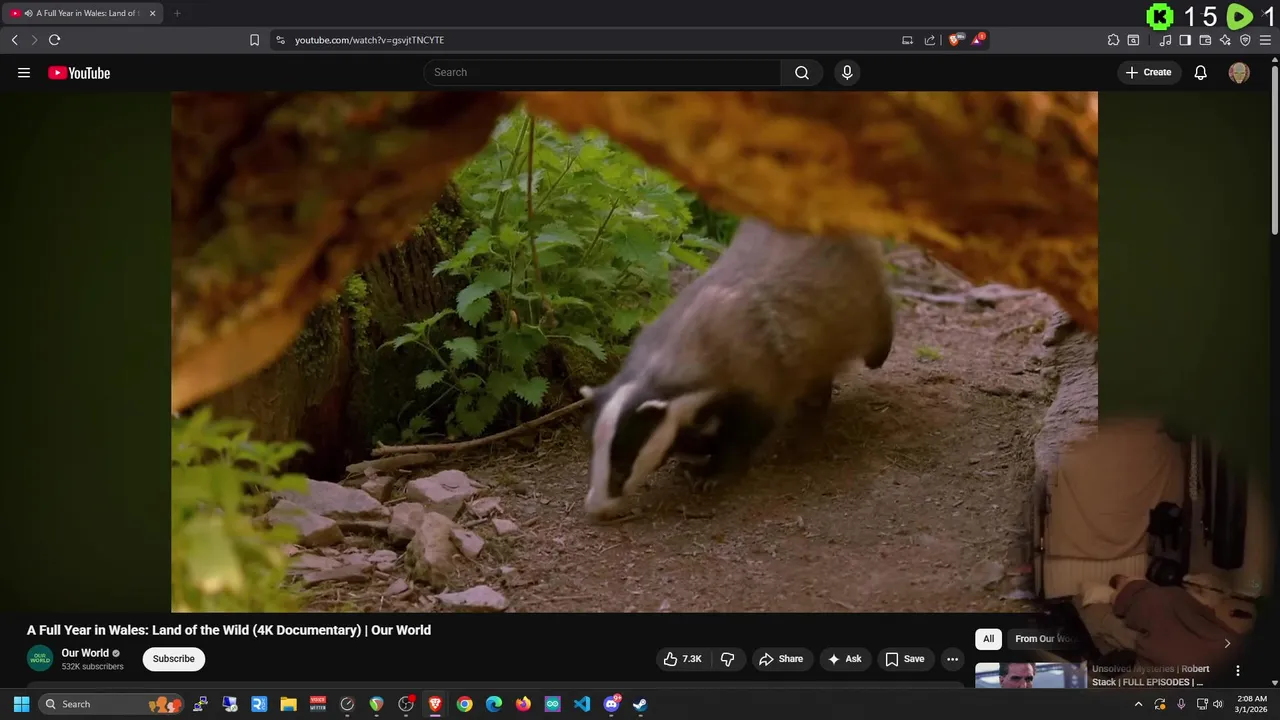Open the browser main menu
This screenshot has height=720, width=1280.
pos(1265,40)
